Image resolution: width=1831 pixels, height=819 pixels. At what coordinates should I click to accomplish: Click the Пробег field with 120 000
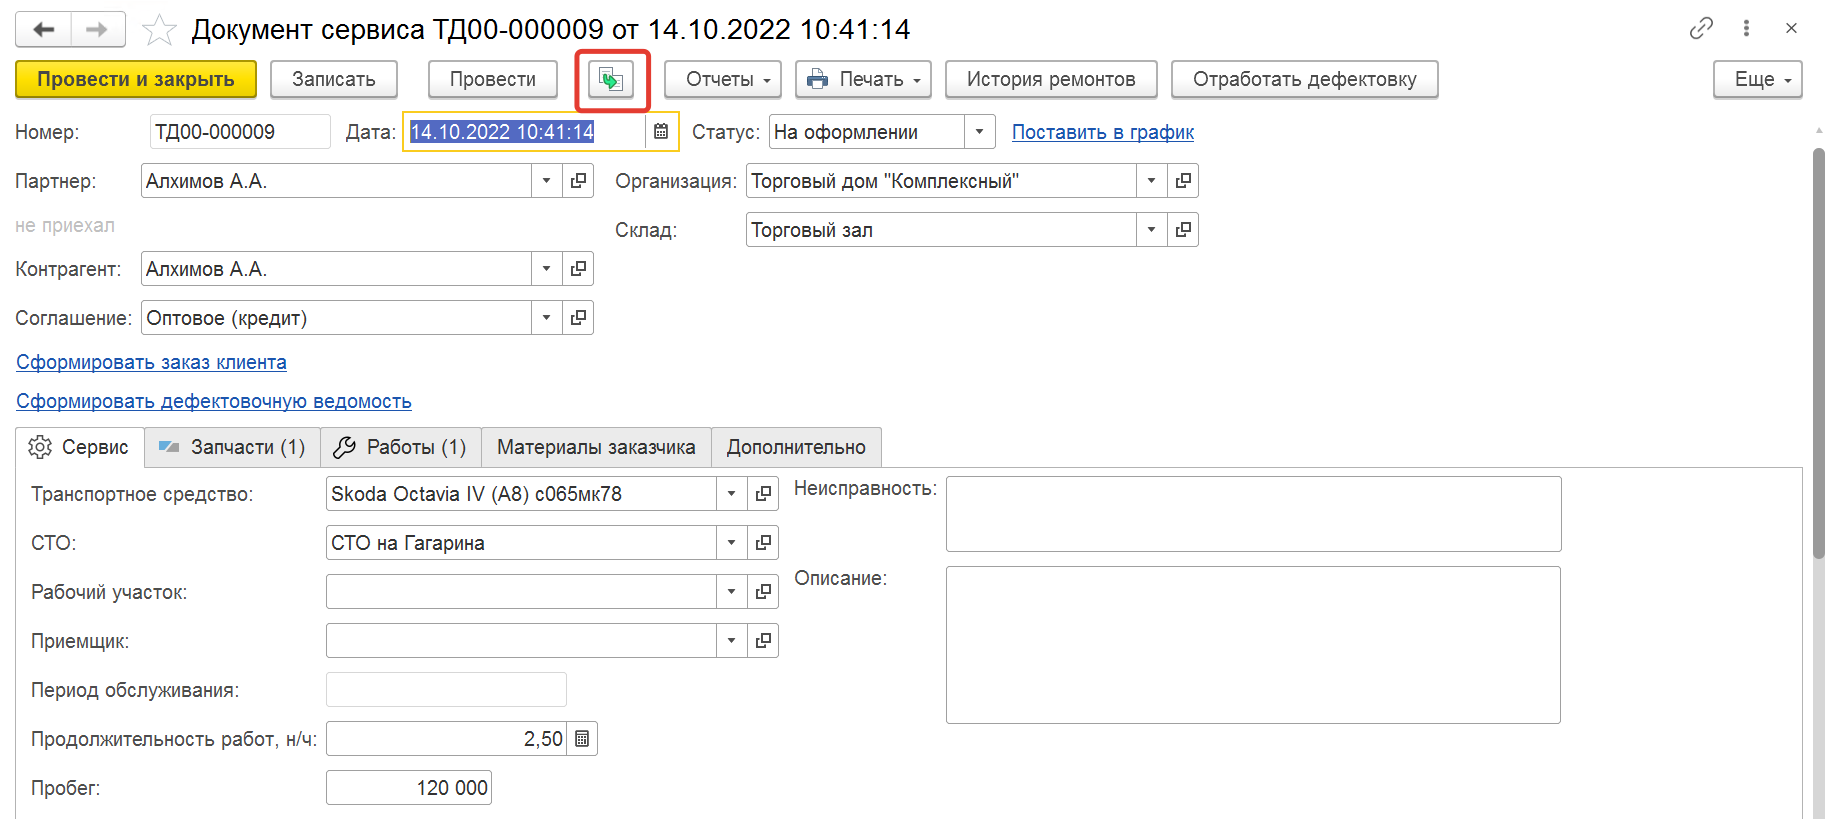point(409,788)
